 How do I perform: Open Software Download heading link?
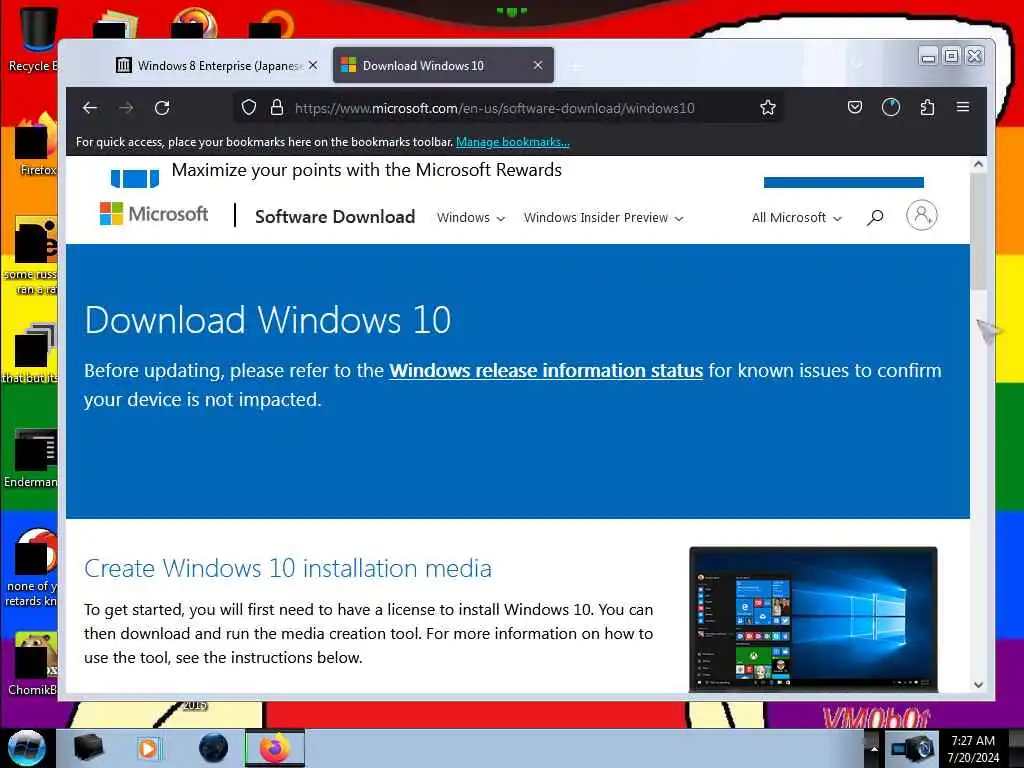tap(335, 217)
